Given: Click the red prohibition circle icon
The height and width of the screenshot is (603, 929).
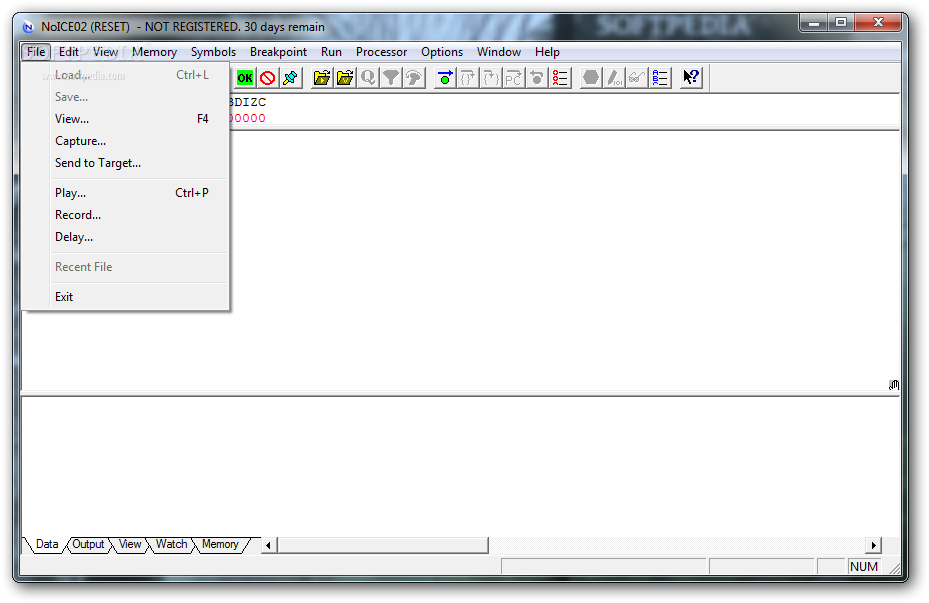Looking at the screenshot, I should coord(268,78).
